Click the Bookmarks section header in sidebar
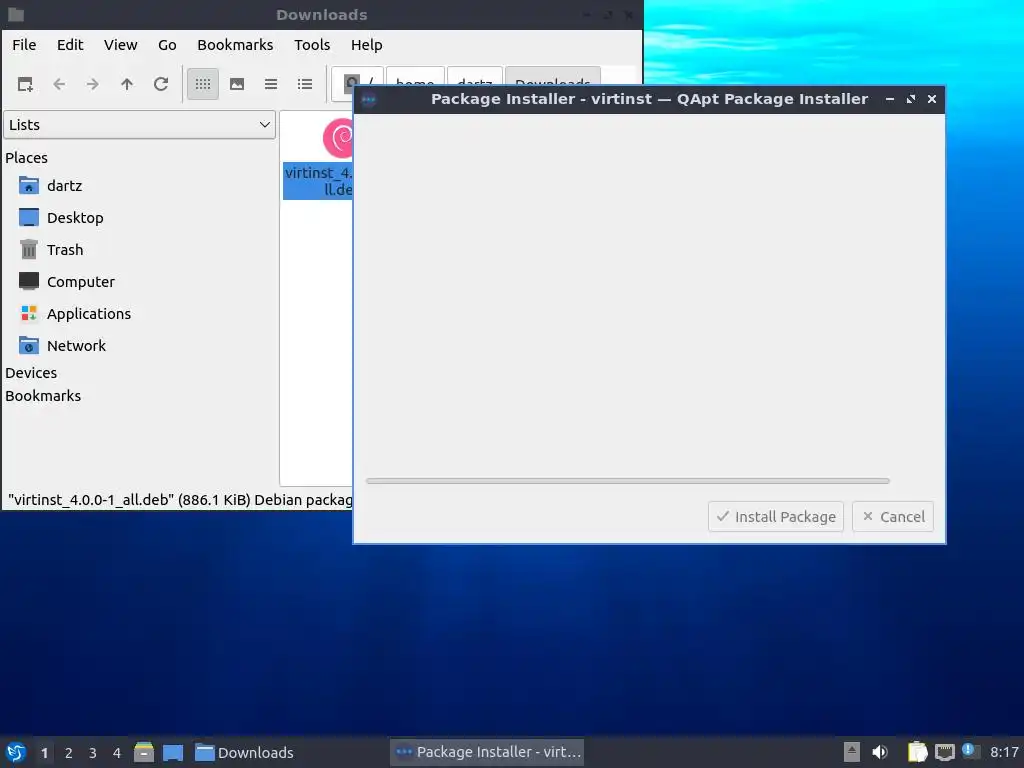Screen dimensions: 1024x768 (43, 396)
